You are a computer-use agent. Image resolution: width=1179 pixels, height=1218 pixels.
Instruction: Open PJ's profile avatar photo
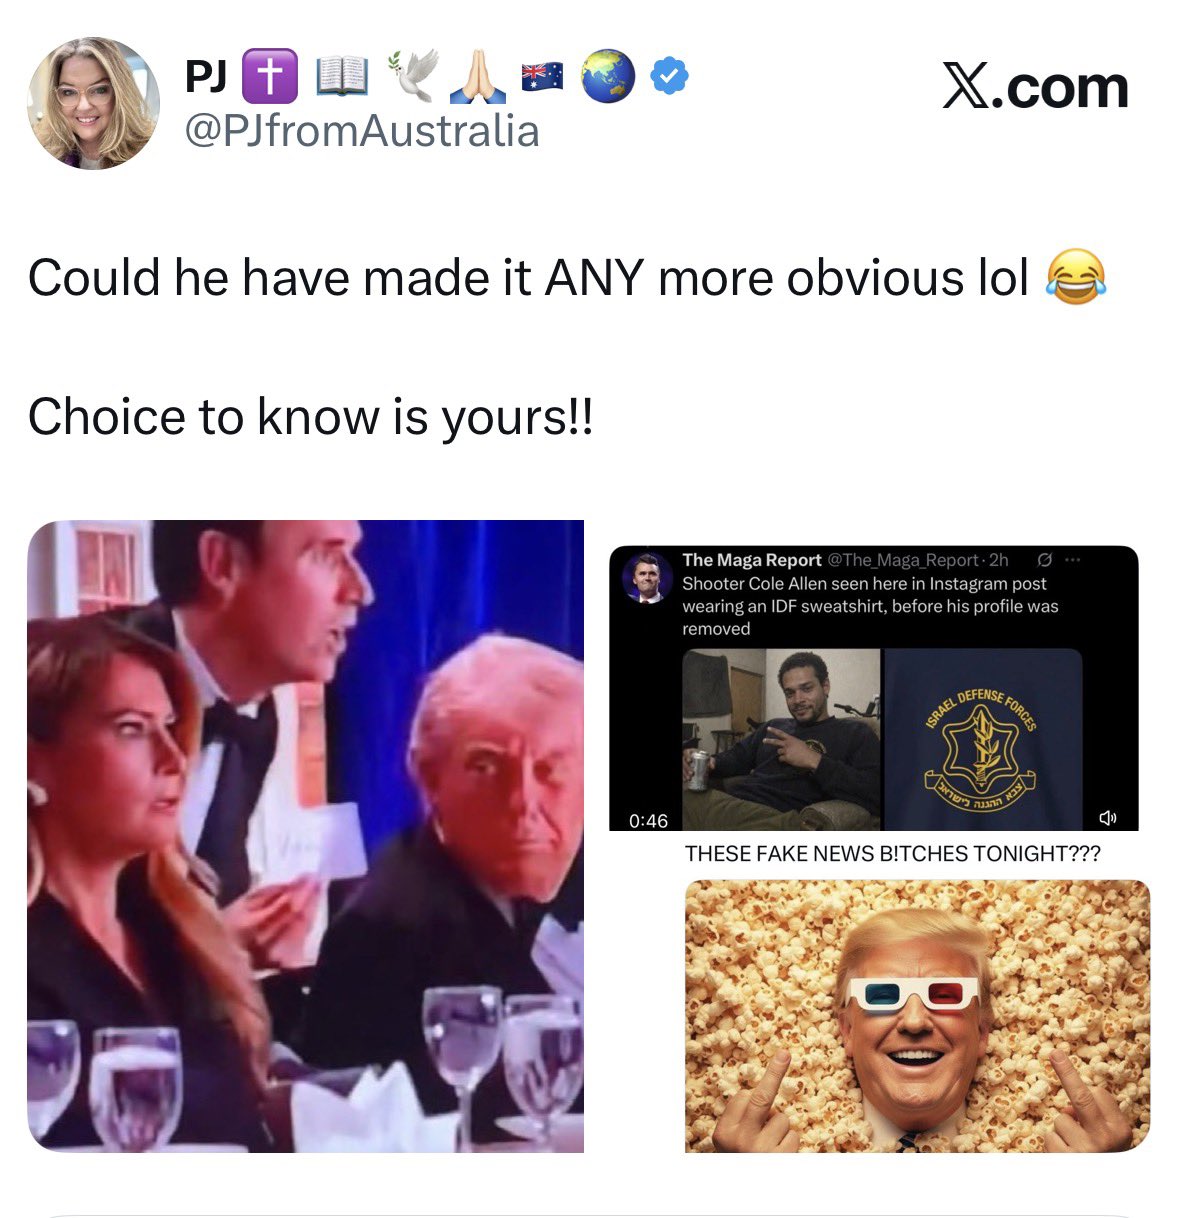[93, 104]
